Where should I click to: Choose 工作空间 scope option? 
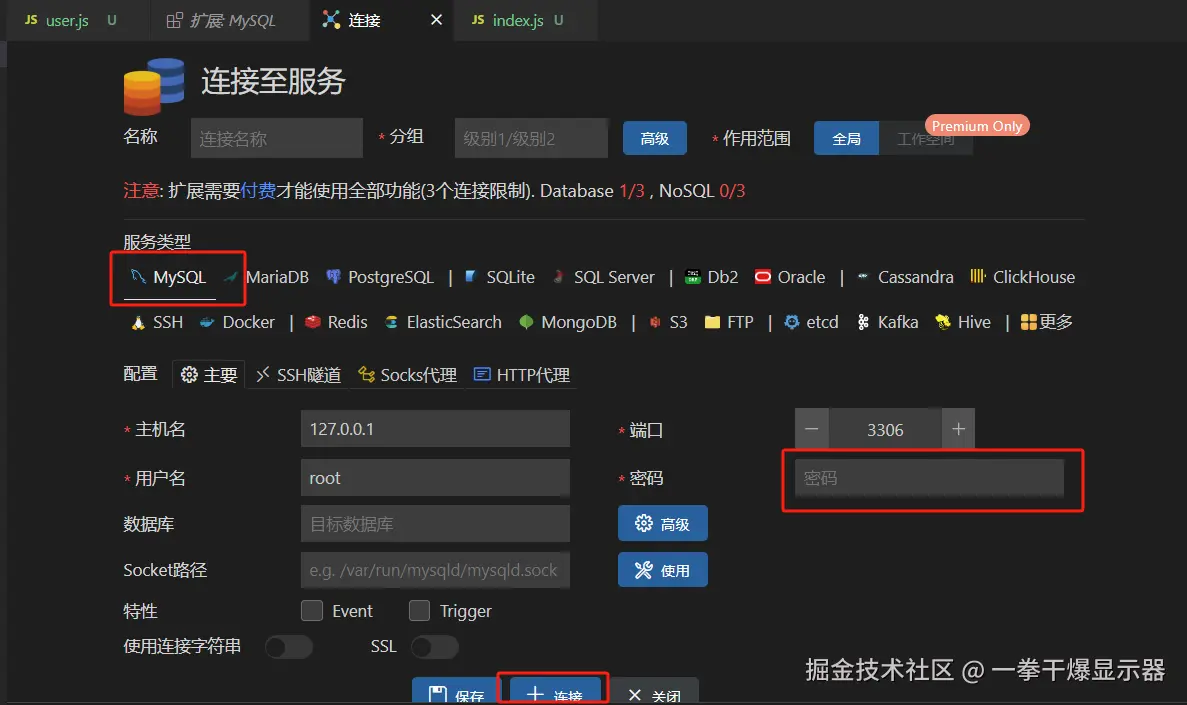point(926,139)
